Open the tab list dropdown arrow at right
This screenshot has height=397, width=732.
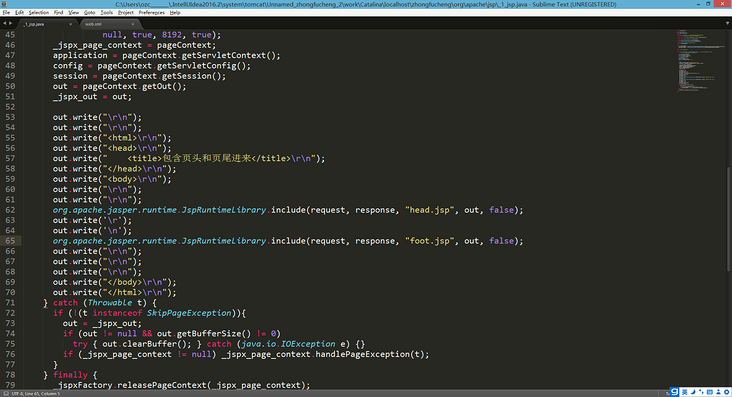(x=727, y=23)
